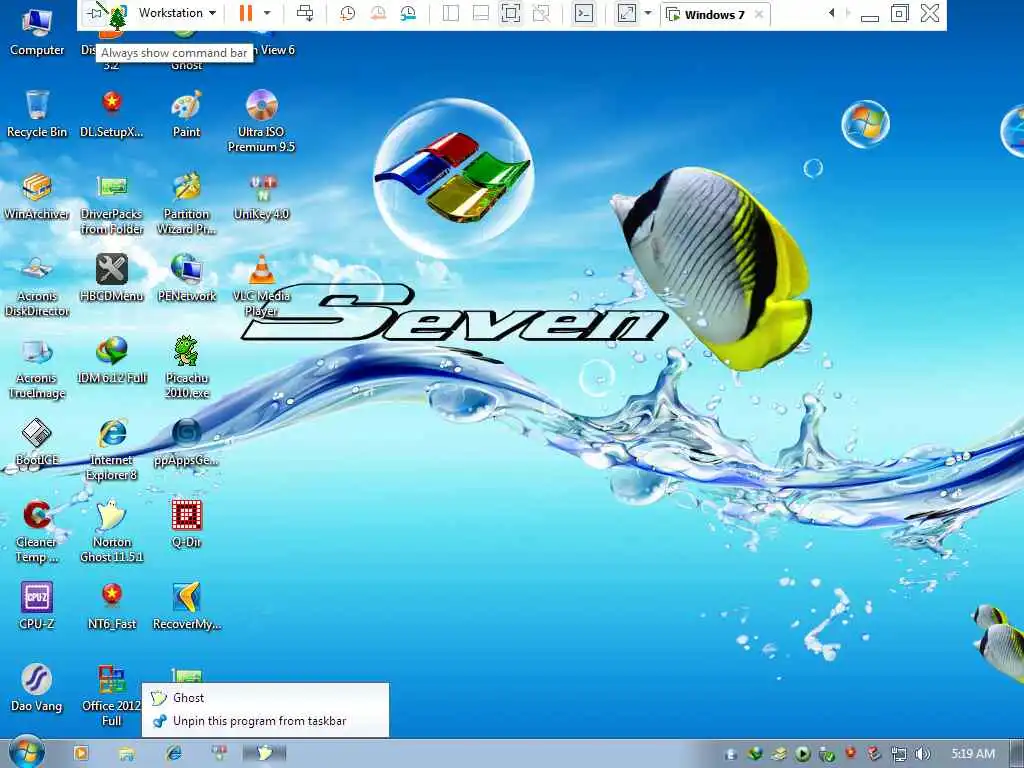
Task: Choose Unpin this program from taskbar
Action: (265, 721)
